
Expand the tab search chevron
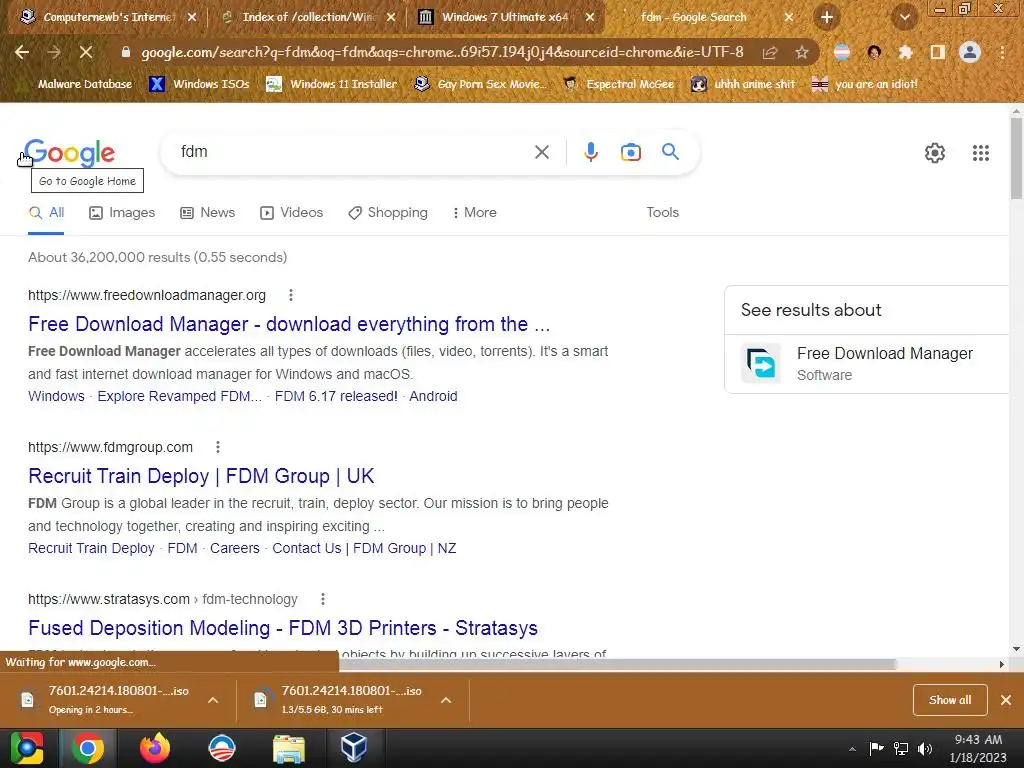[904, 17]
